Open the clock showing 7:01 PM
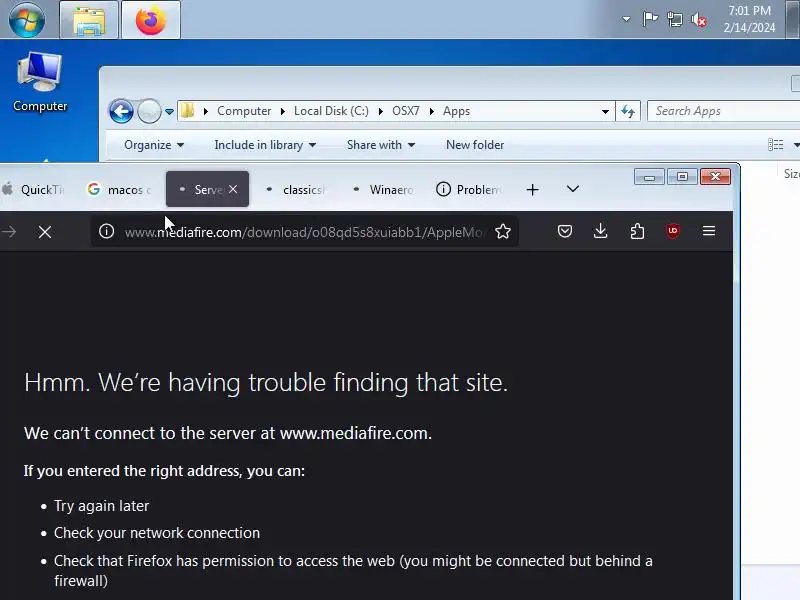 [x=749, y=19]
